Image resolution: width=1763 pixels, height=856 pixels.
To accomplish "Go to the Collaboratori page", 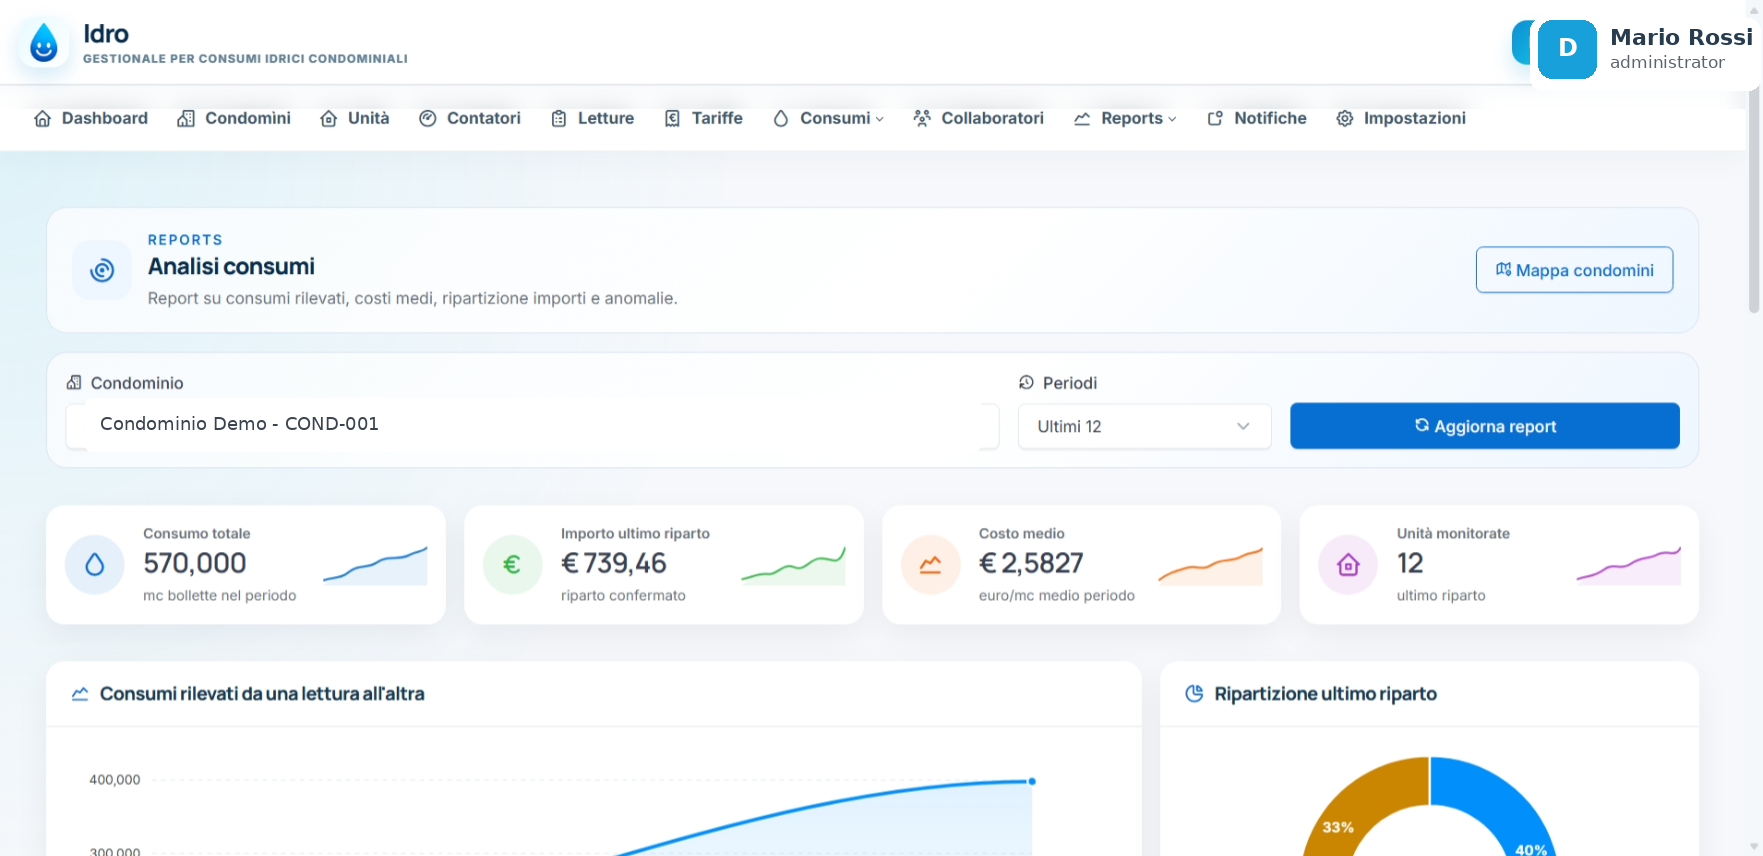I will (978, 118).
